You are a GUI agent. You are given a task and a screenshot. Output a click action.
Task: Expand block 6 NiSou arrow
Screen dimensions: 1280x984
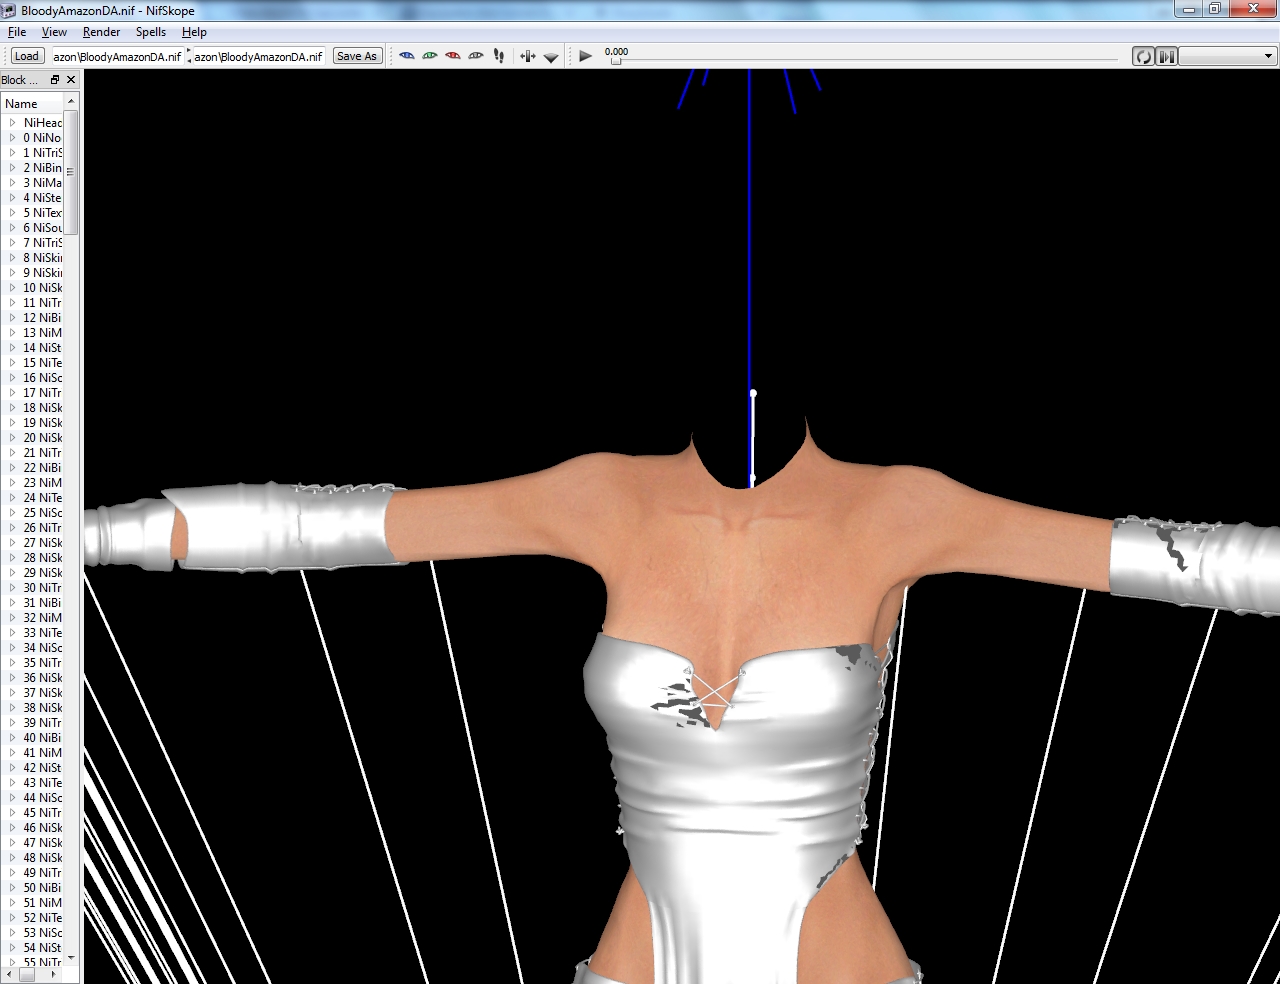click(x=13, y=228)
